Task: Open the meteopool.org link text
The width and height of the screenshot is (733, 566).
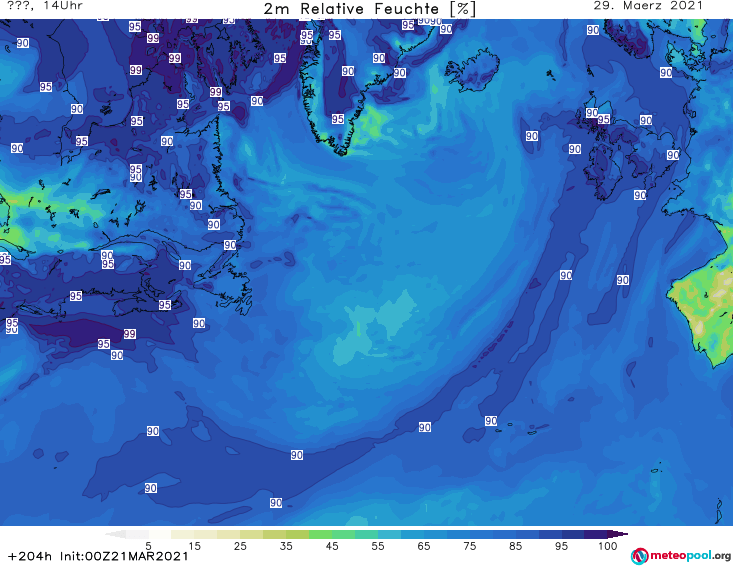Action: click(x=690, y=556)
